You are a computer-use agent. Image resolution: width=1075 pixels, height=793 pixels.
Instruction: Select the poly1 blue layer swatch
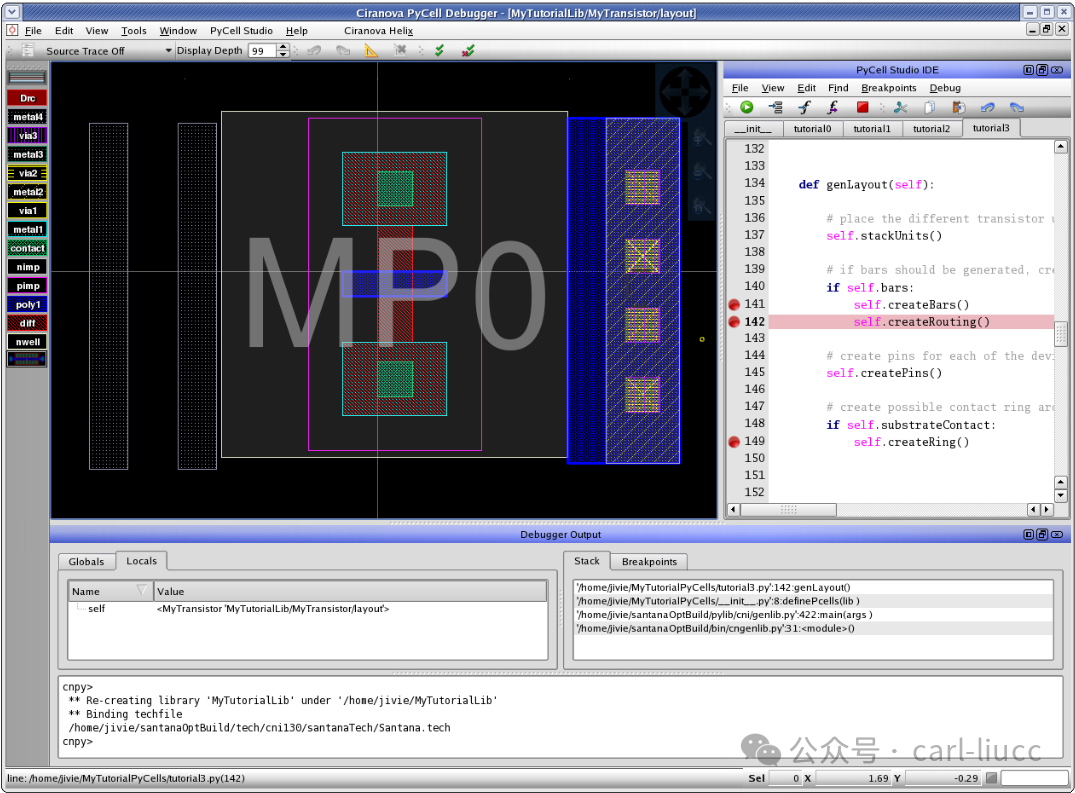click(x=27, y=304)
